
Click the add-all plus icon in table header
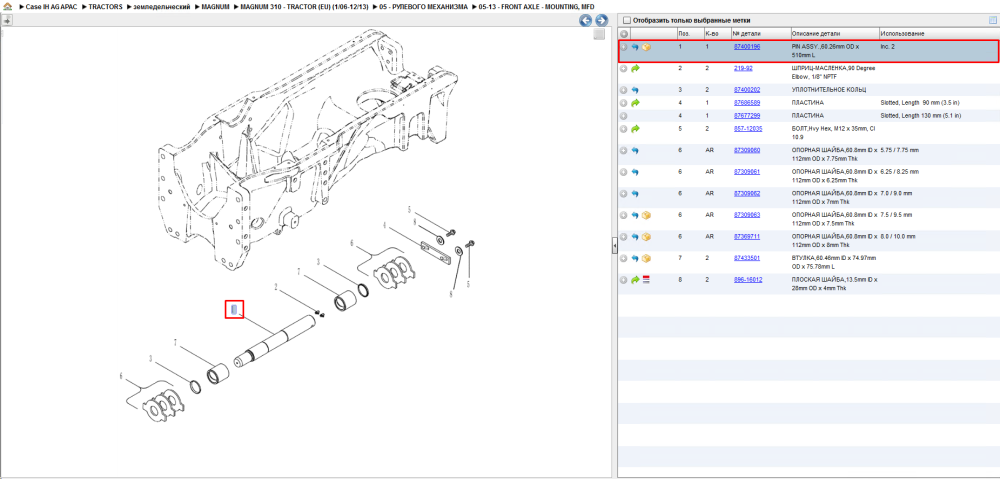[624, 34]
